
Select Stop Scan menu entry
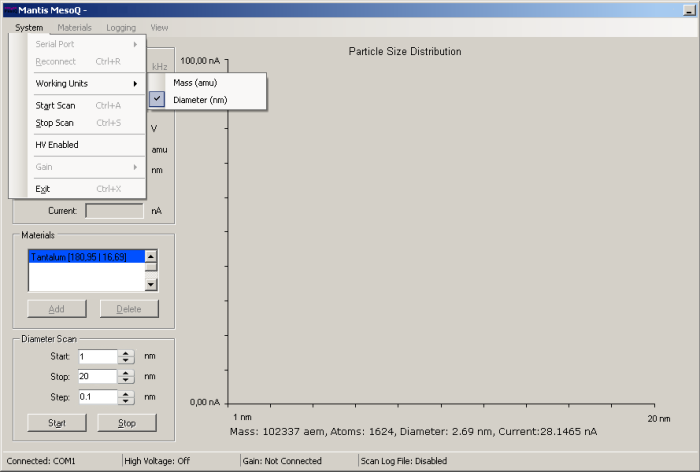click(87, 123)
